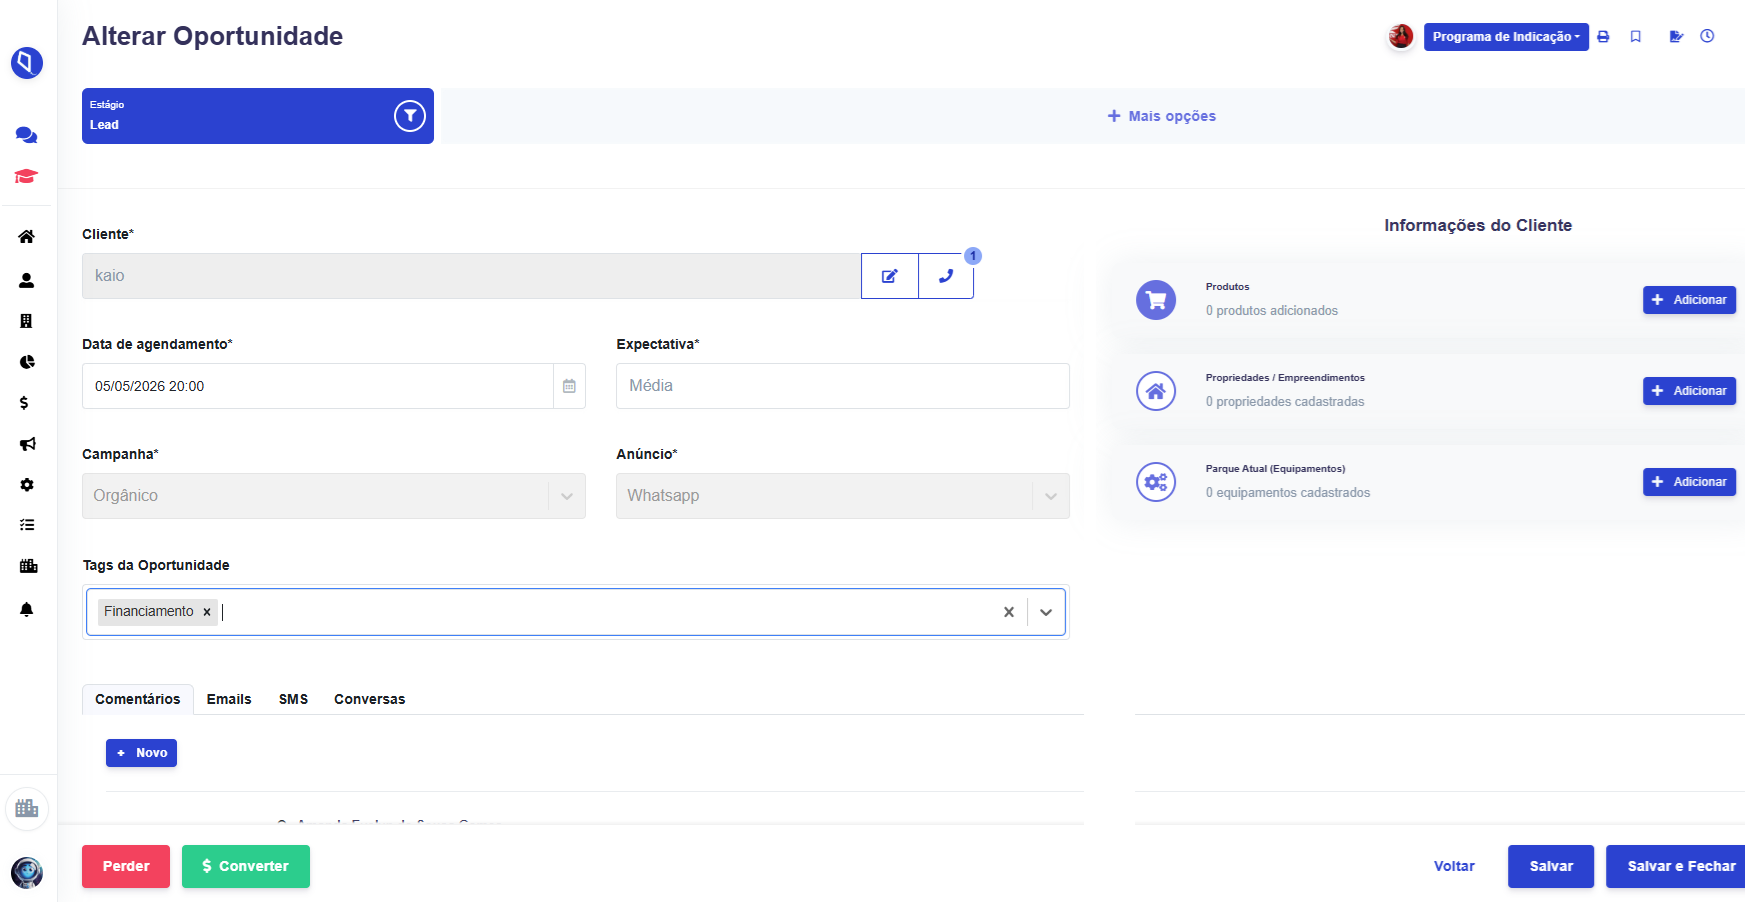
Task: Open the task checklist icon in sidebar
Action: [x=27, y=525]
